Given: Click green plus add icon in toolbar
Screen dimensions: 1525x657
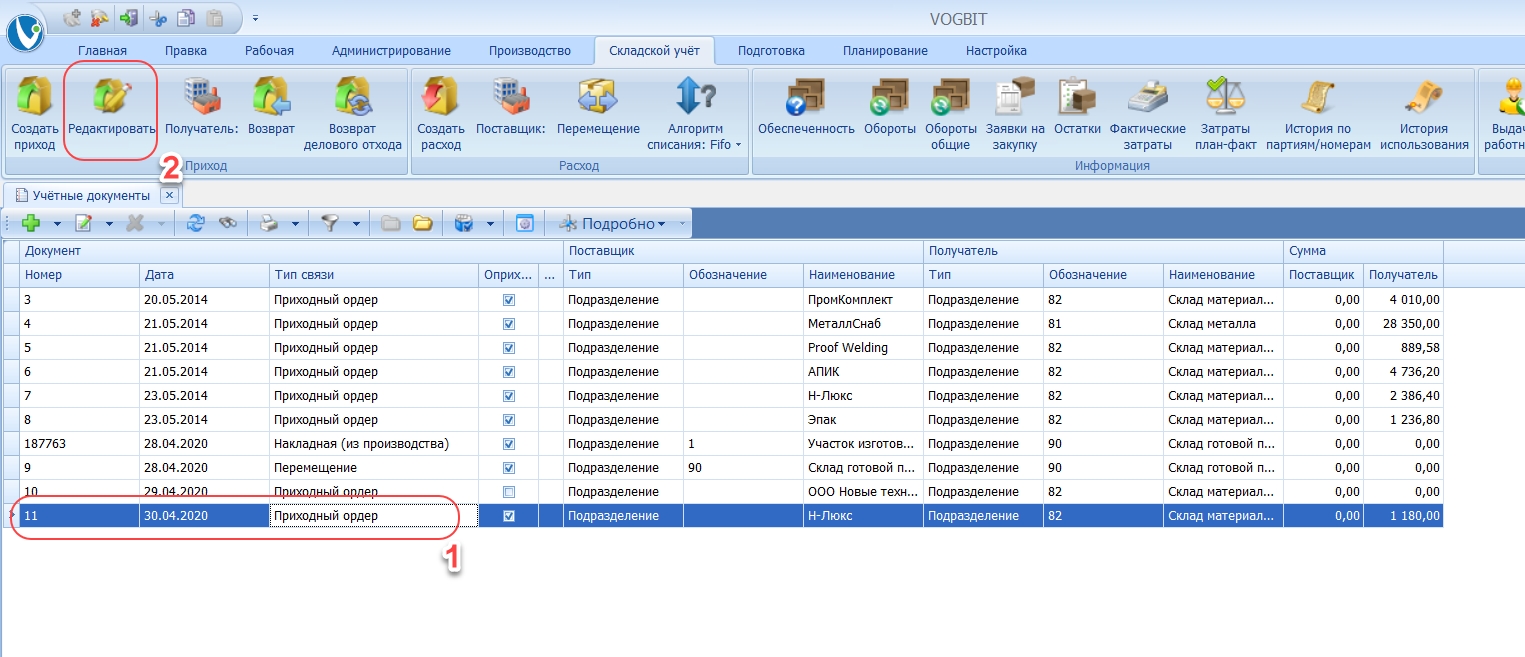Looking at the screenshot, I should [30, 224].
